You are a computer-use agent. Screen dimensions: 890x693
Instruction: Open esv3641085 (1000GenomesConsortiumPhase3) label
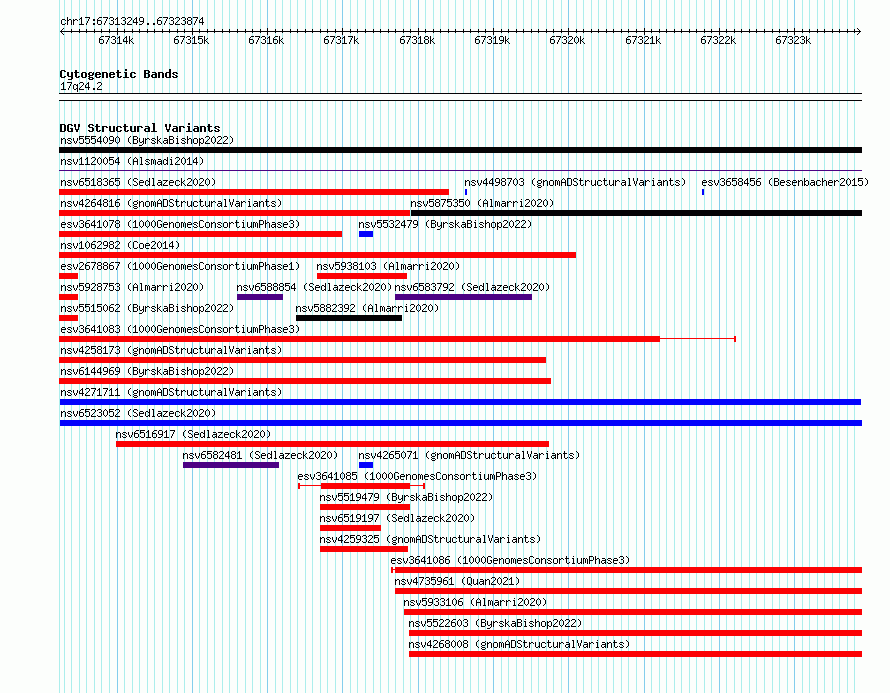[417, 476]
